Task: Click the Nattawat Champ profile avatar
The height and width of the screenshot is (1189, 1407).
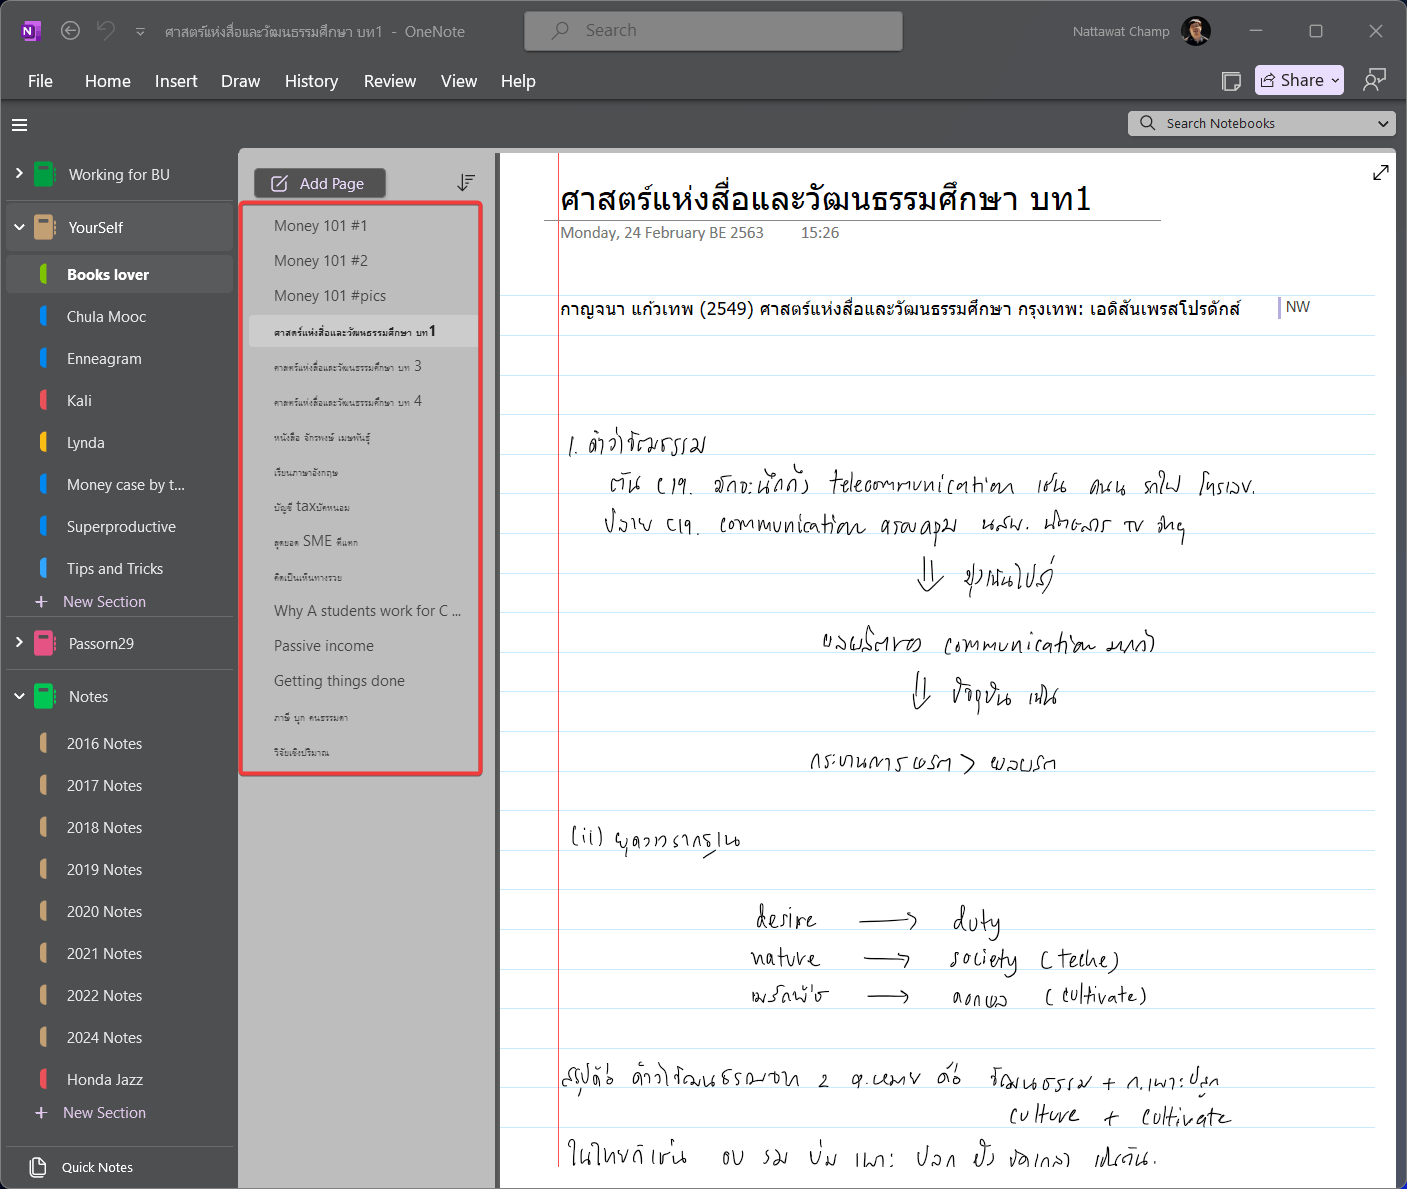Action: [1196, 30]
